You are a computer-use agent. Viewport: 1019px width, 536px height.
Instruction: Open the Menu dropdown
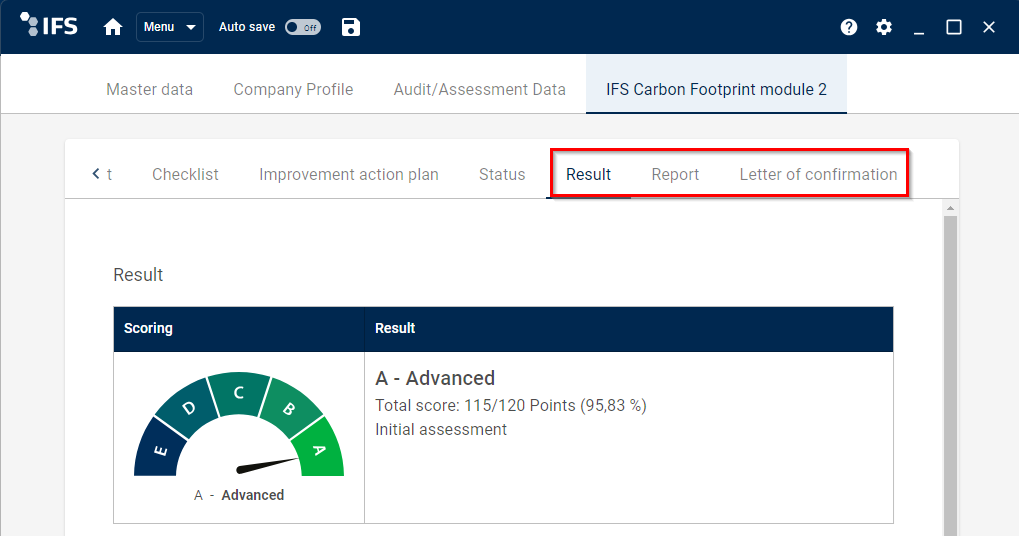point(170,27)
